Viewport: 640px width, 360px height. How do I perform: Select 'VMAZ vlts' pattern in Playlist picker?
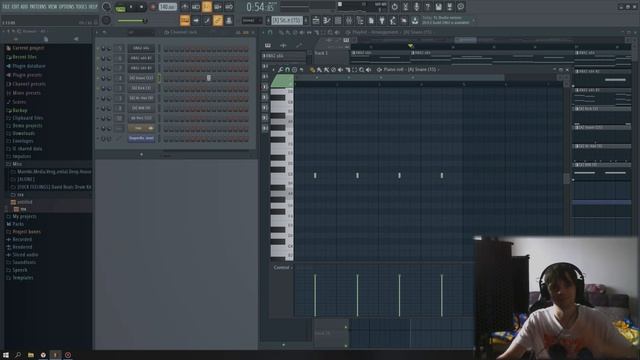(284, 56)
